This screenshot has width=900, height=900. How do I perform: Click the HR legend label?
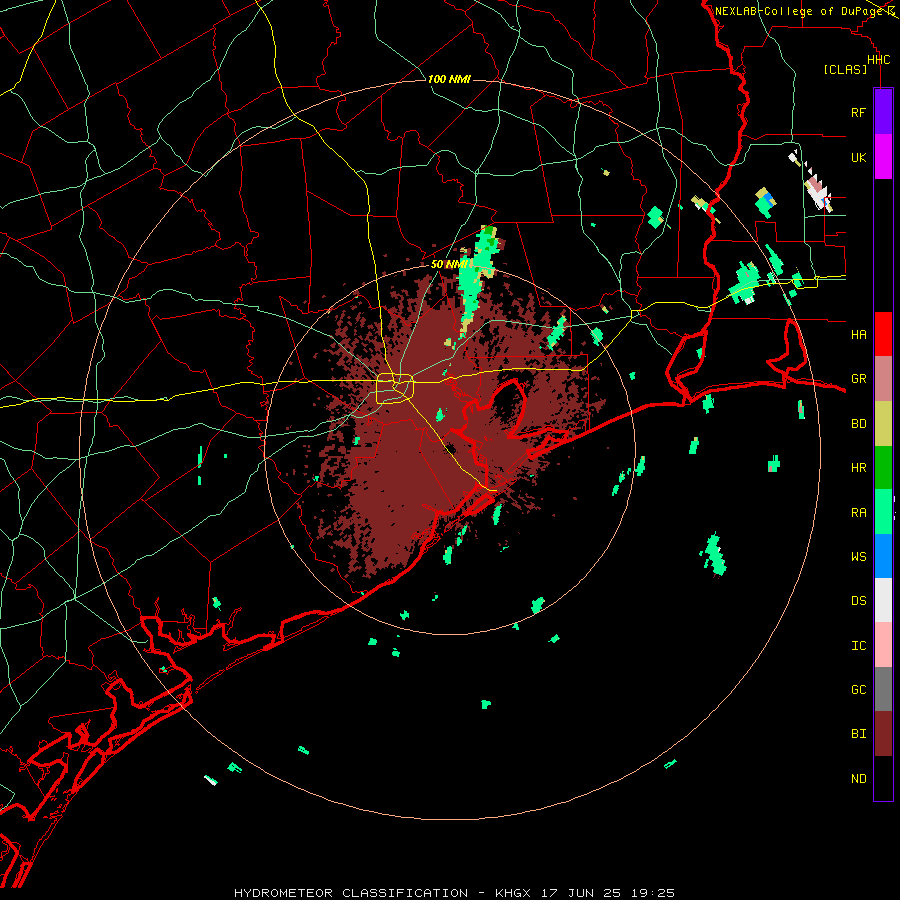(858, 468)
